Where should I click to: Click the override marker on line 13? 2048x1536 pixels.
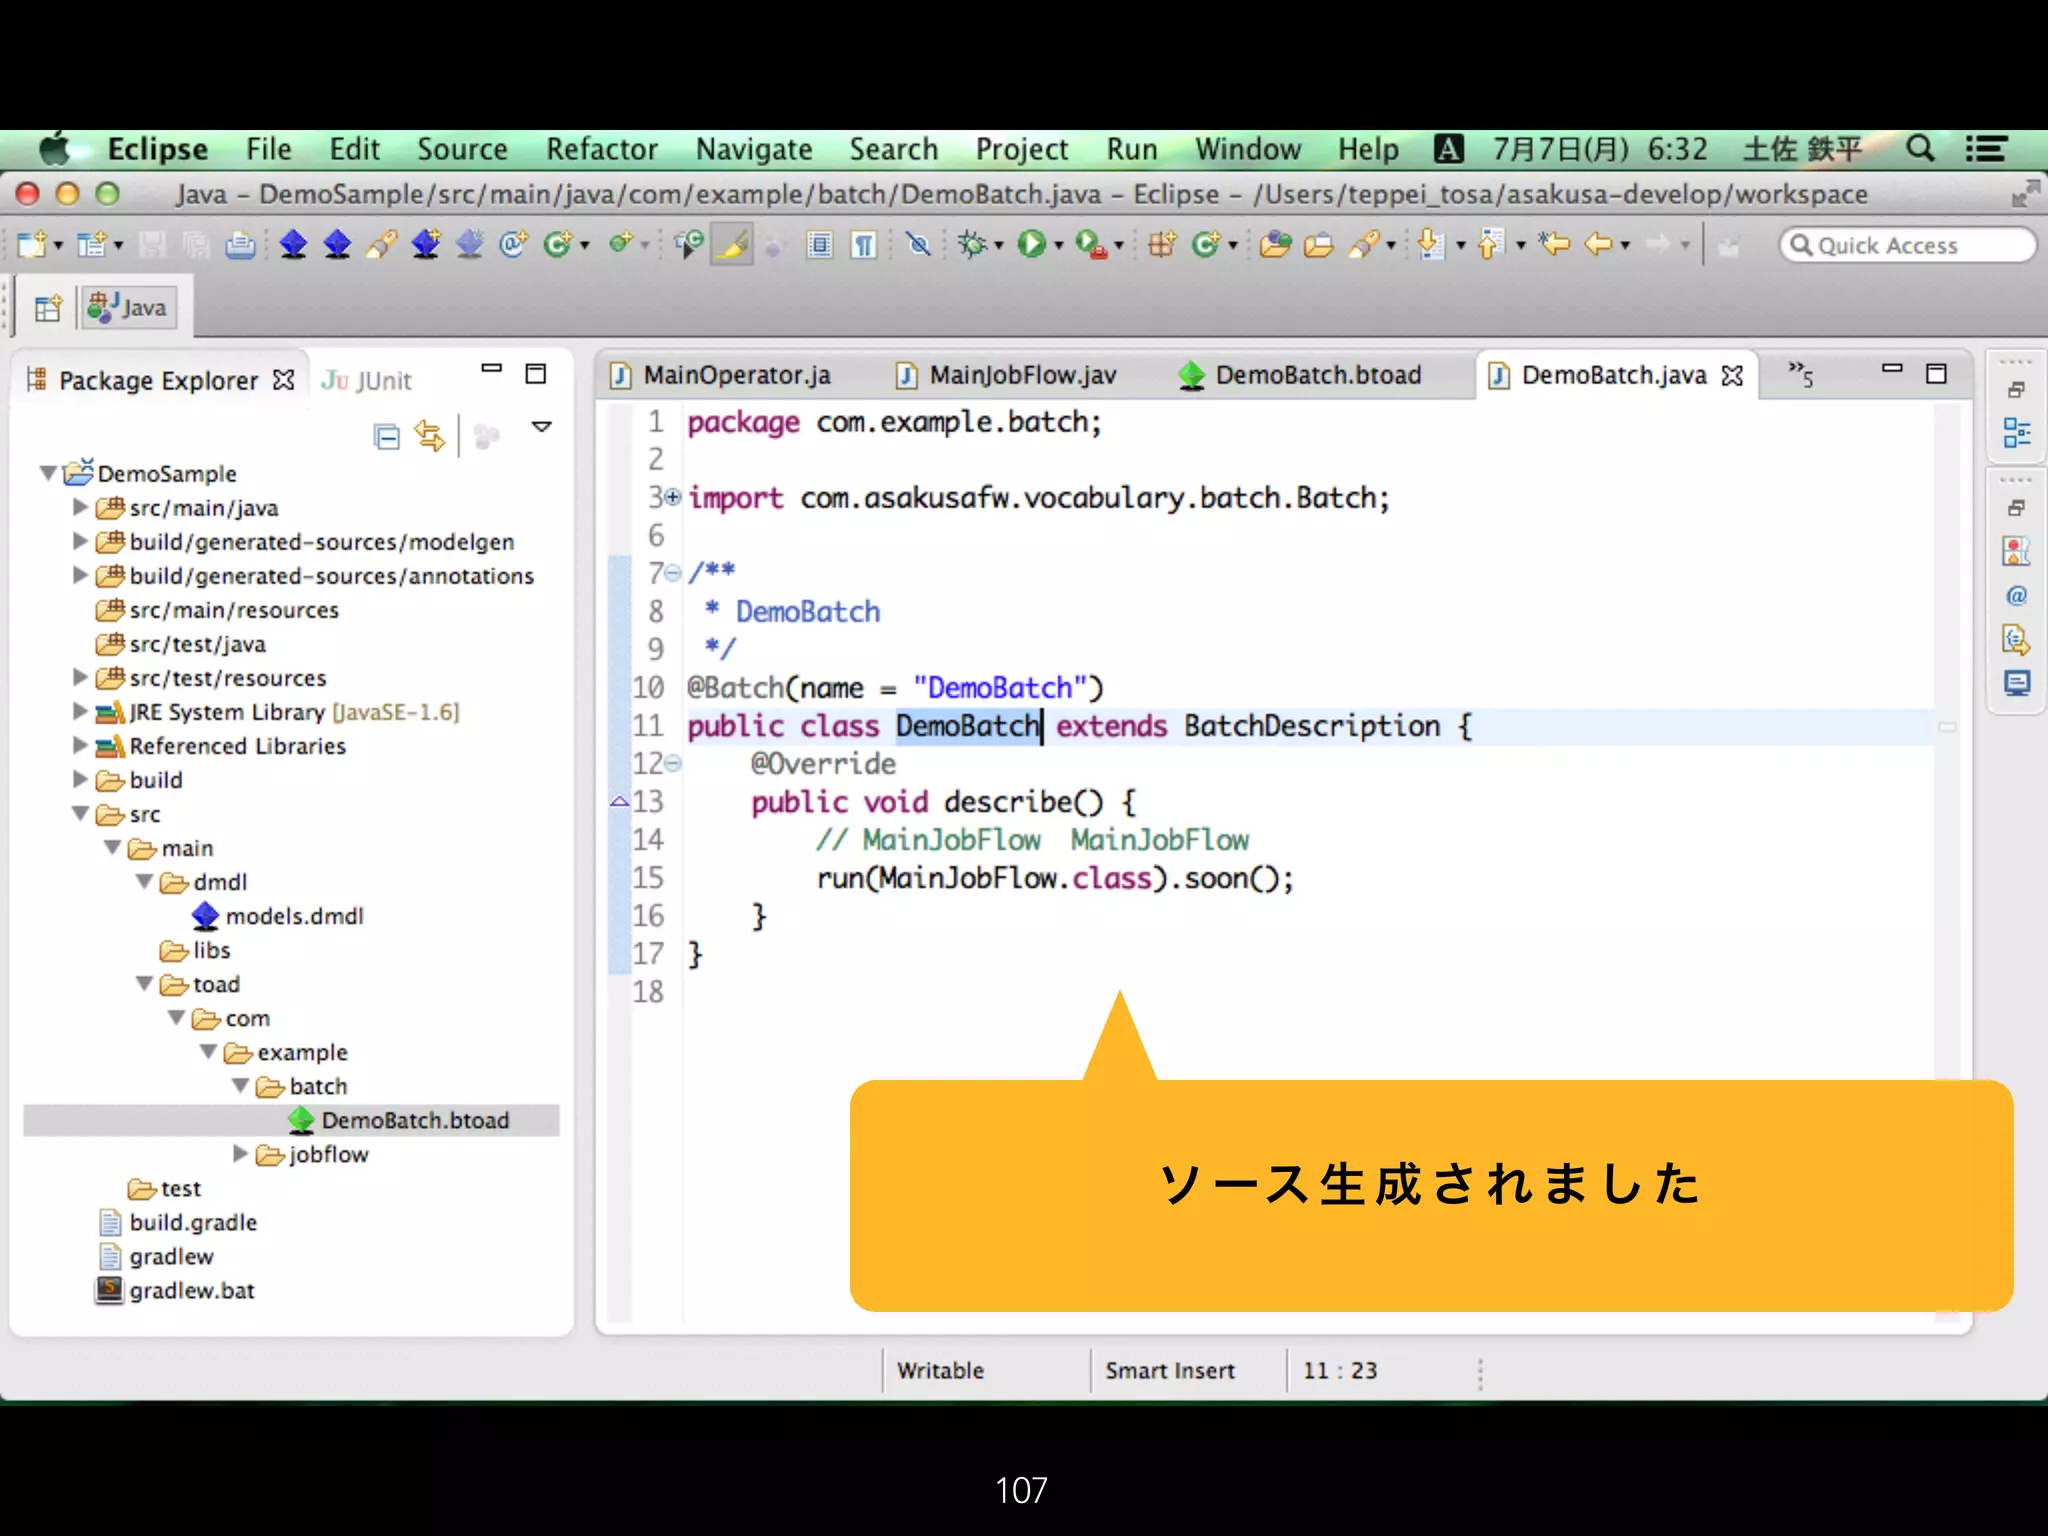coord(619,801)
